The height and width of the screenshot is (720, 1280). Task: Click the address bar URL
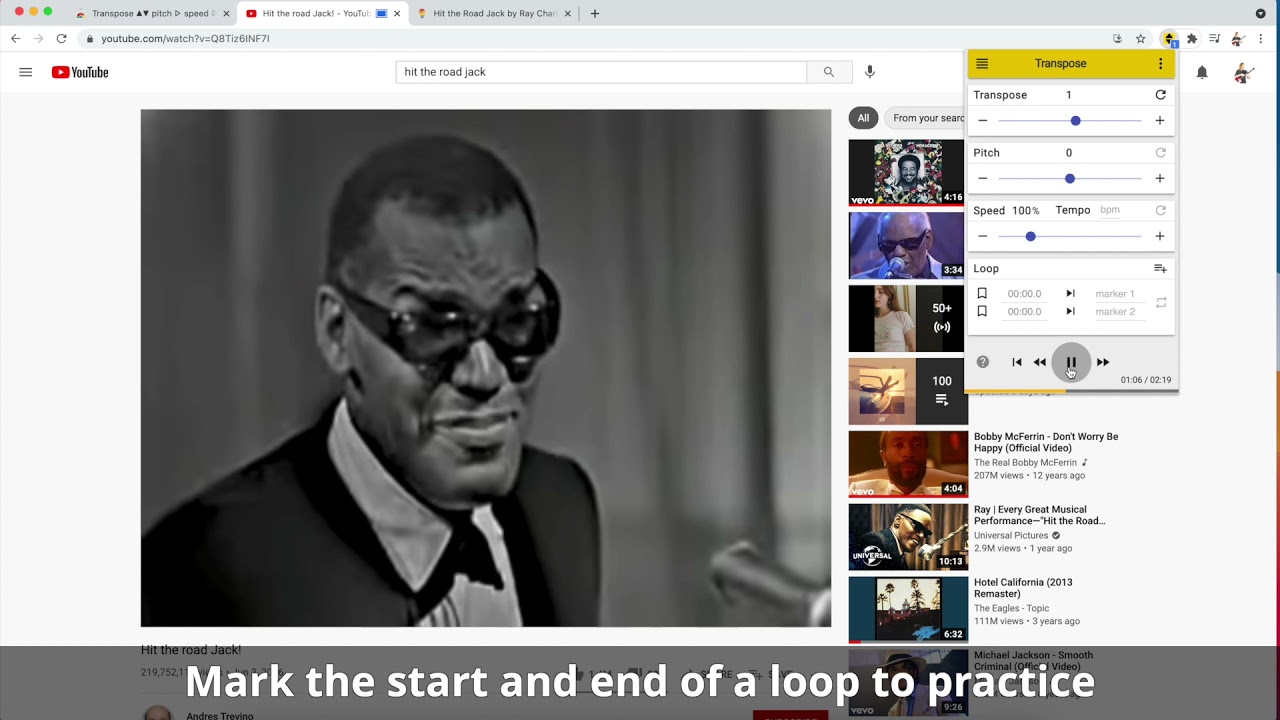point(185,38)
